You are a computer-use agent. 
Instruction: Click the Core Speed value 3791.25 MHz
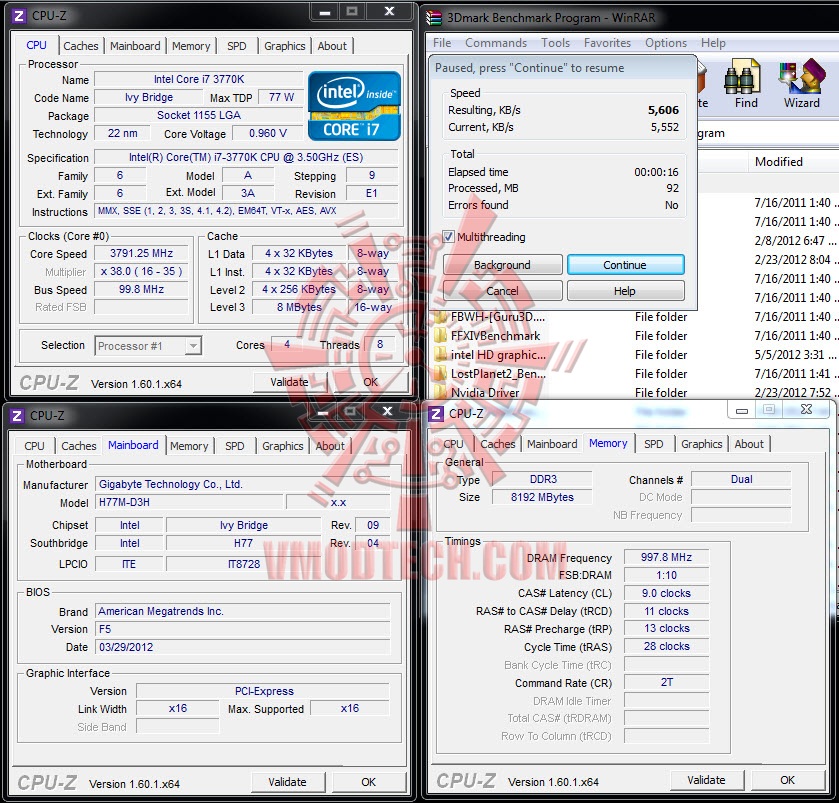click(x=141, y=253)
